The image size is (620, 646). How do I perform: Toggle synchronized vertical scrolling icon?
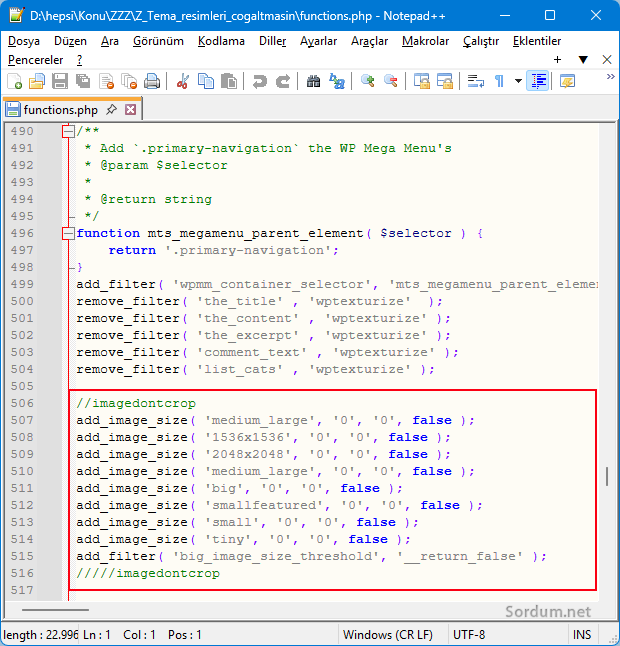click(x=421, y=81)
